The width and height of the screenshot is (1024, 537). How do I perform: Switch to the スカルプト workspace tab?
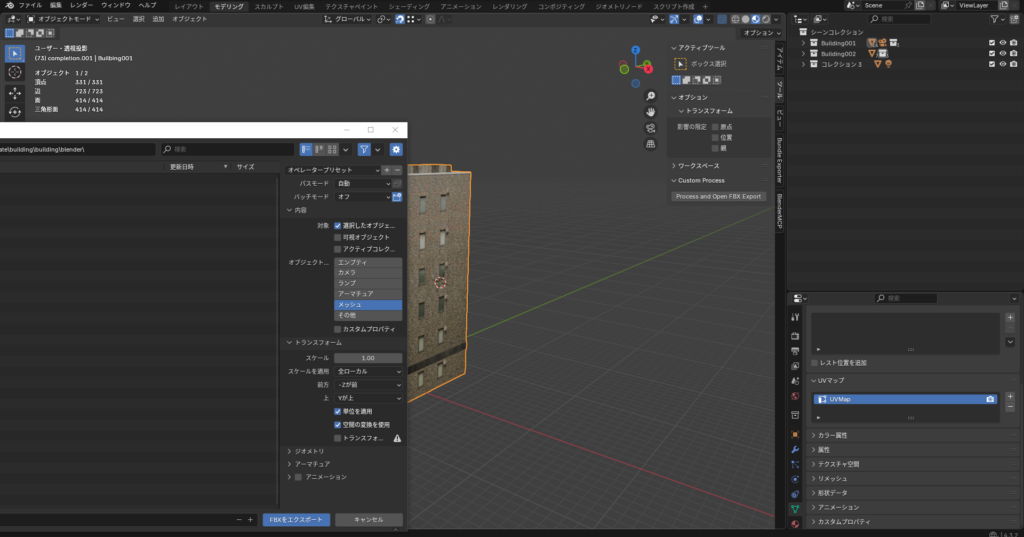(268, 6)
